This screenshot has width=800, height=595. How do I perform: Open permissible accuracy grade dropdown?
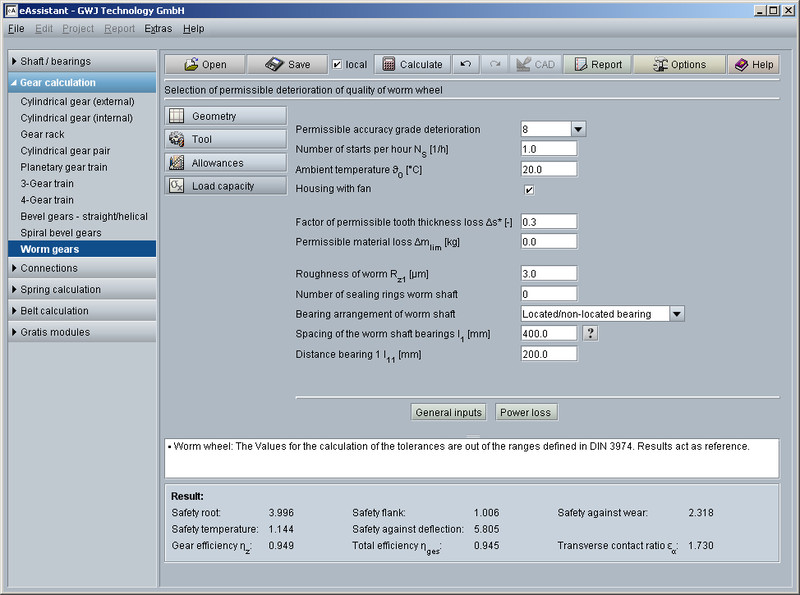pos(578,129)
